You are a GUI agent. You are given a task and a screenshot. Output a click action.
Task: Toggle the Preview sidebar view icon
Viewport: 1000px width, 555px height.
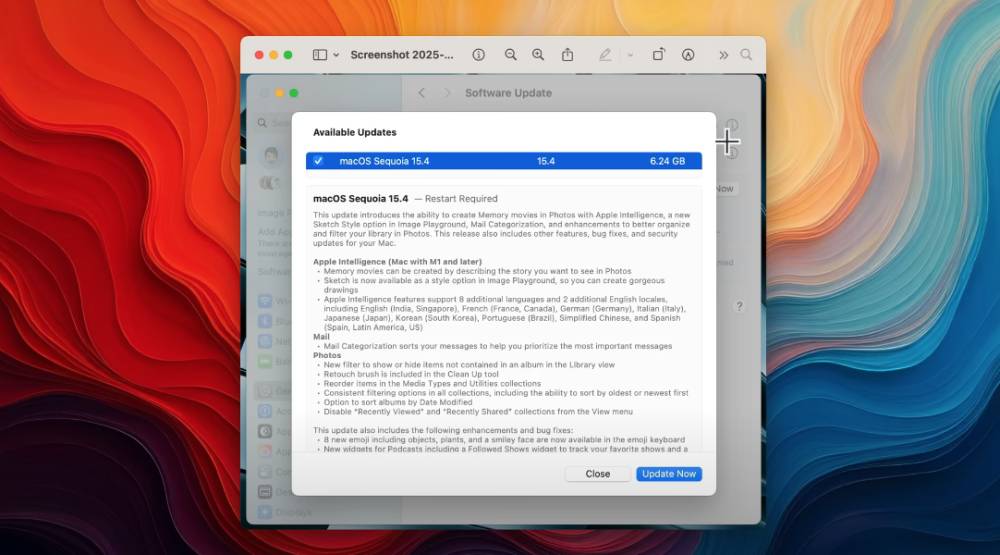(x=320, y=55)
